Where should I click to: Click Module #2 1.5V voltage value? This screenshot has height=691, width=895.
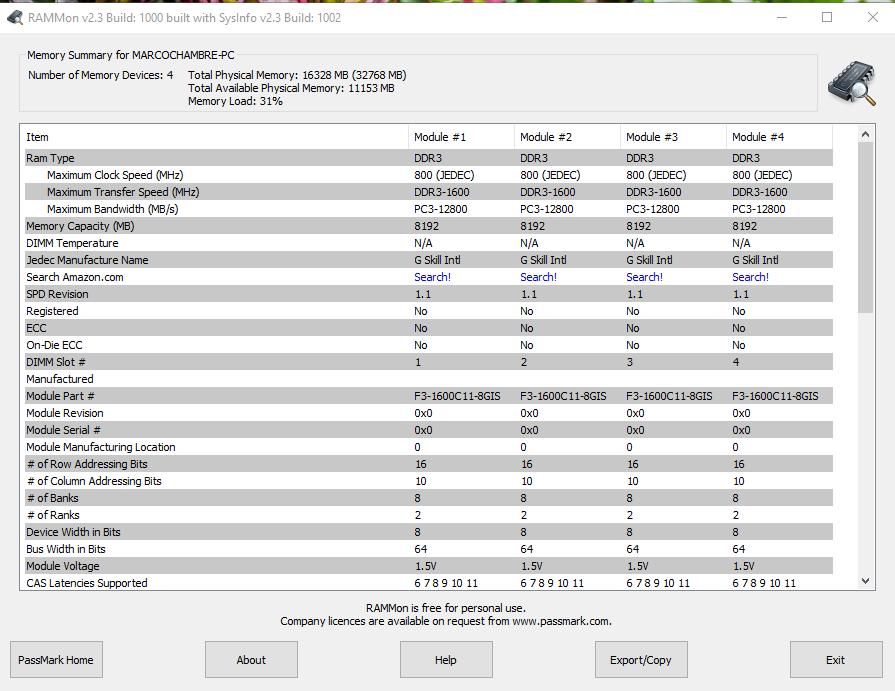[531, 566]
